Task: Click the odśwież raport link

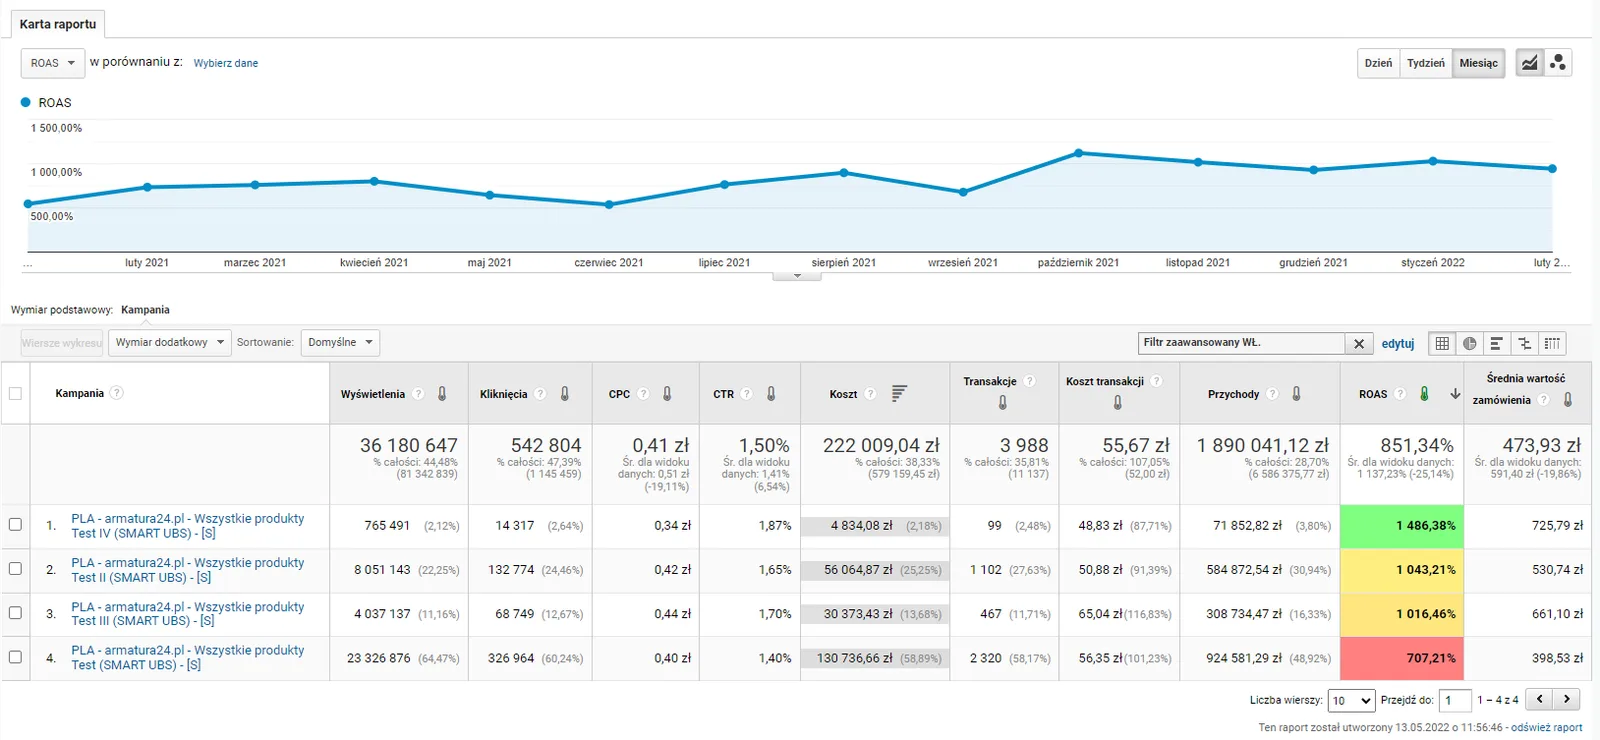Action: click(1546, 728)
